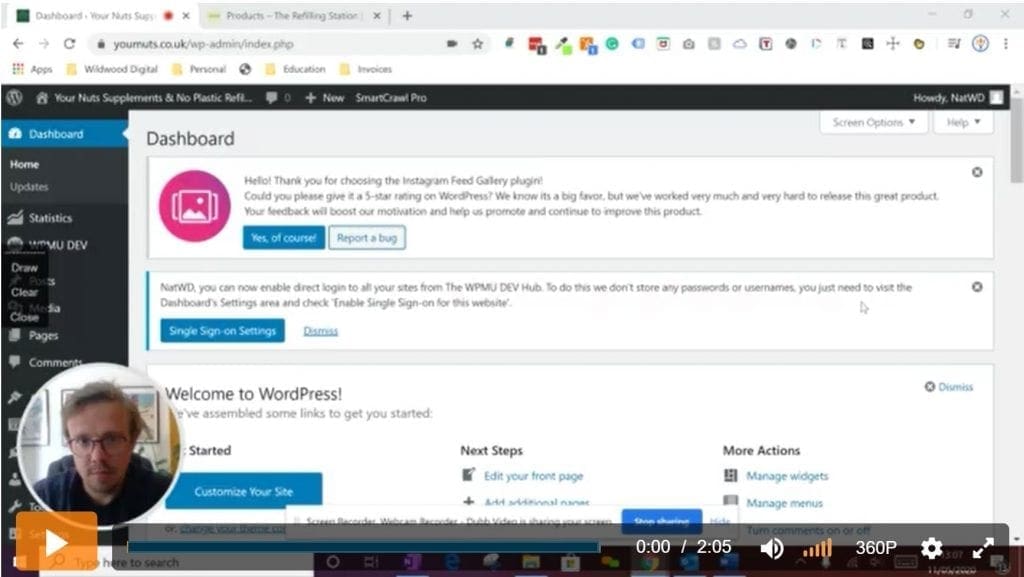Viewport: 1024px width, 577px height.
Task: Expand the Screen Options dropdown
Action: pos(873,122)
